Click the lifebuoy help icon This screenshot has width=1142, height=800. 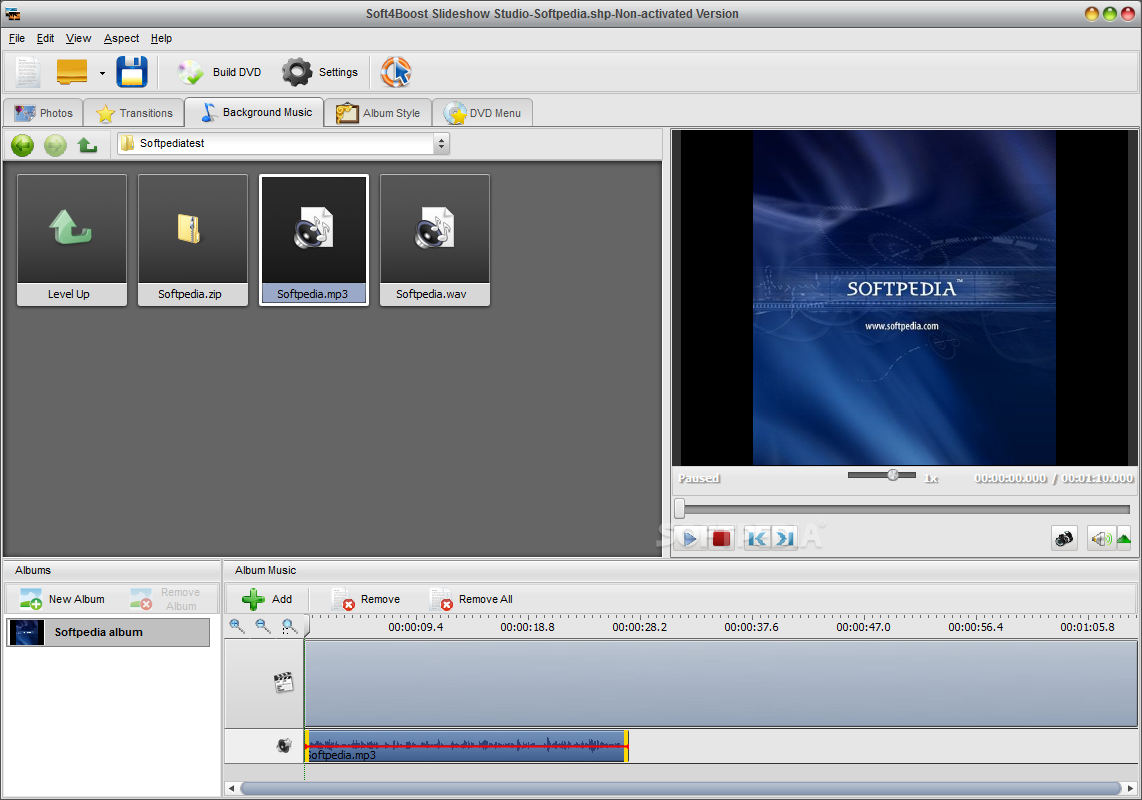coord(395,71)
